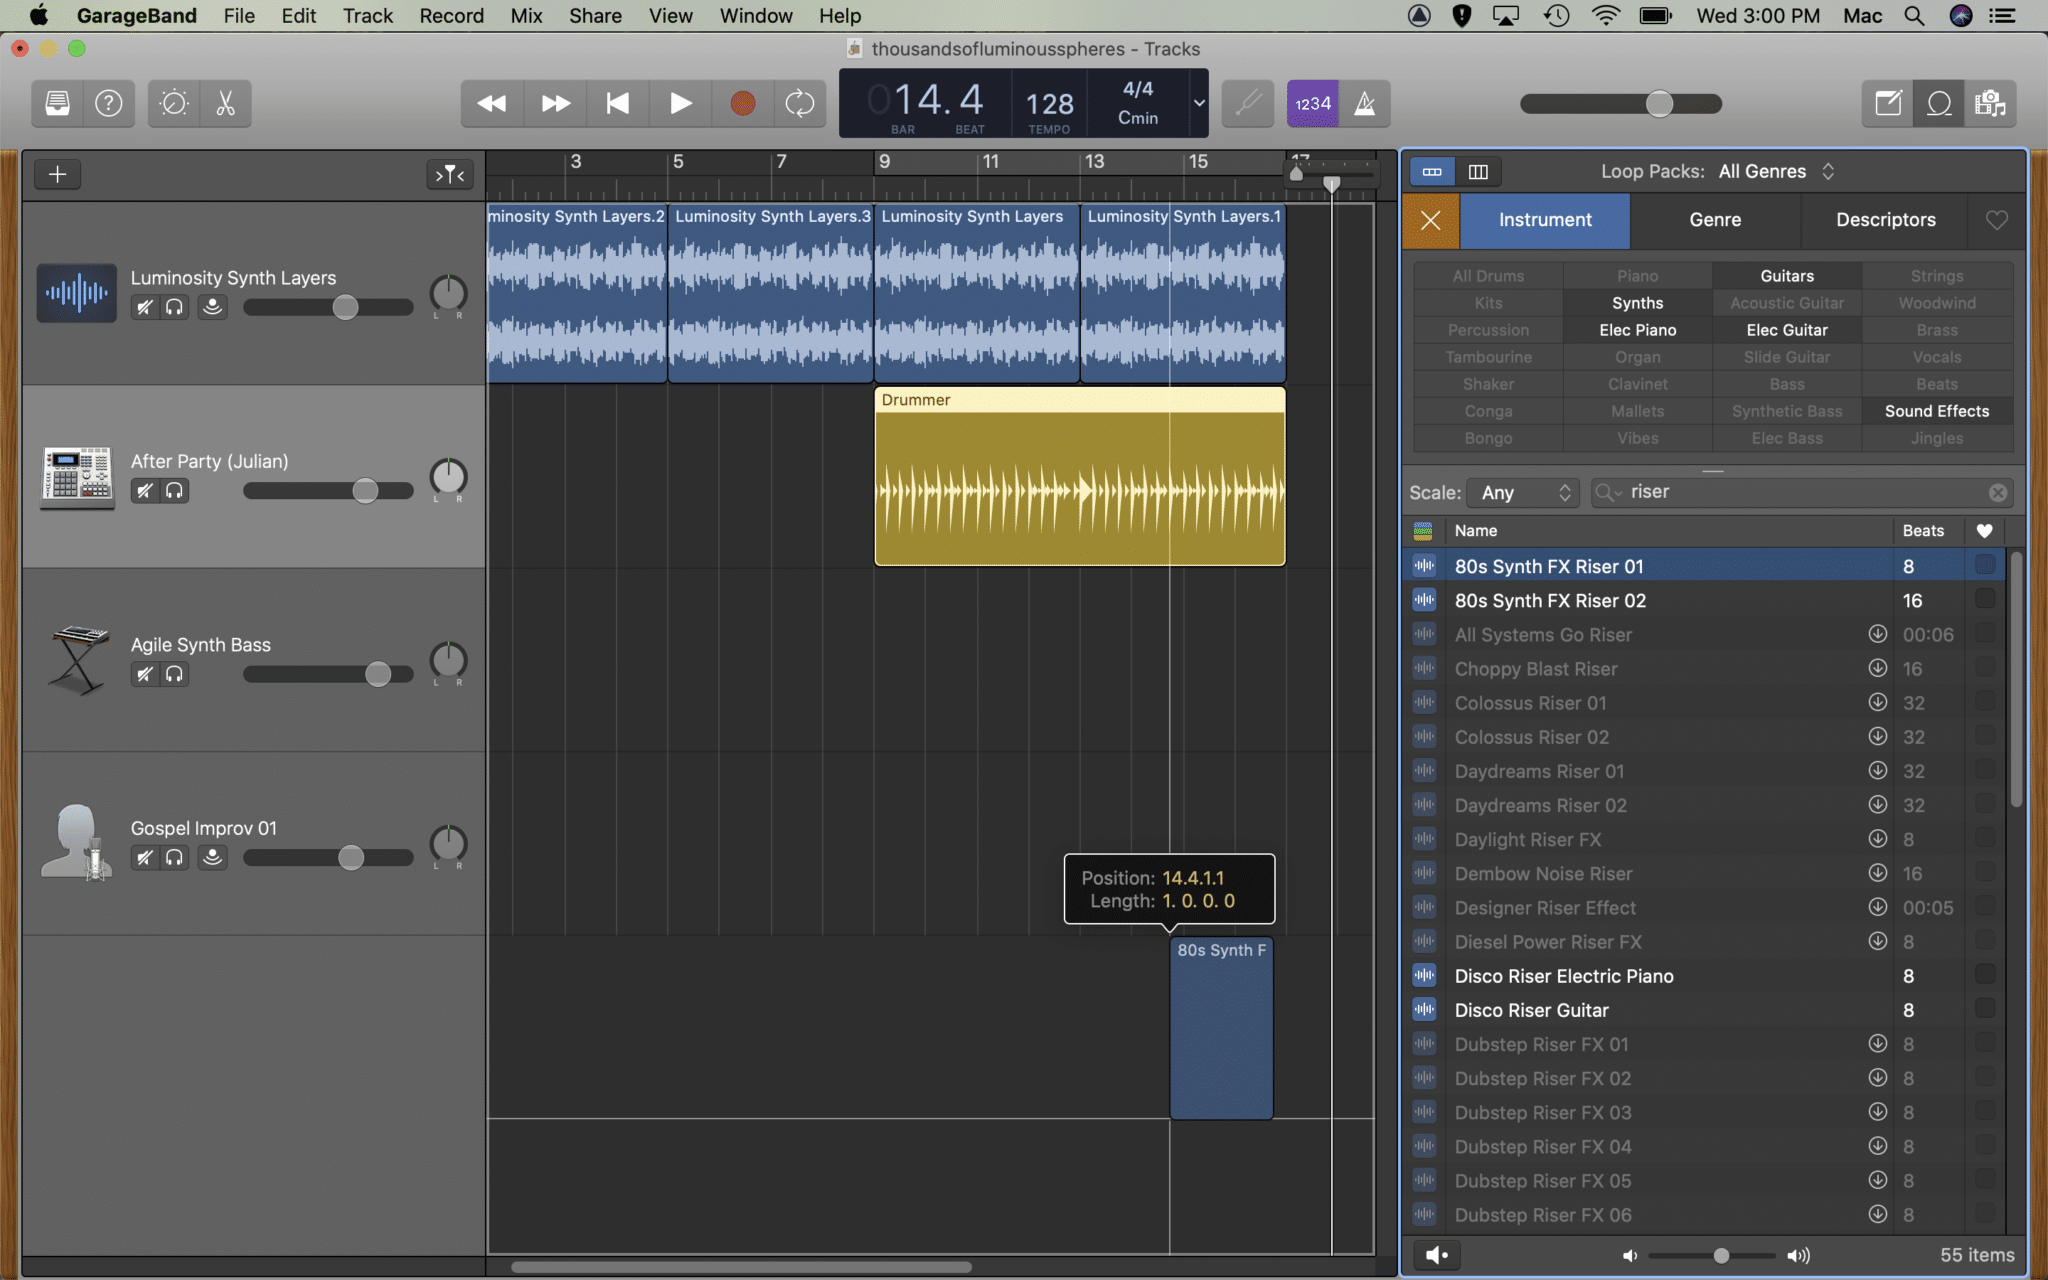The width and height of the screenshot is (2048, 1280).
Task: Open the Track menu
Action: tap(367, 15)
